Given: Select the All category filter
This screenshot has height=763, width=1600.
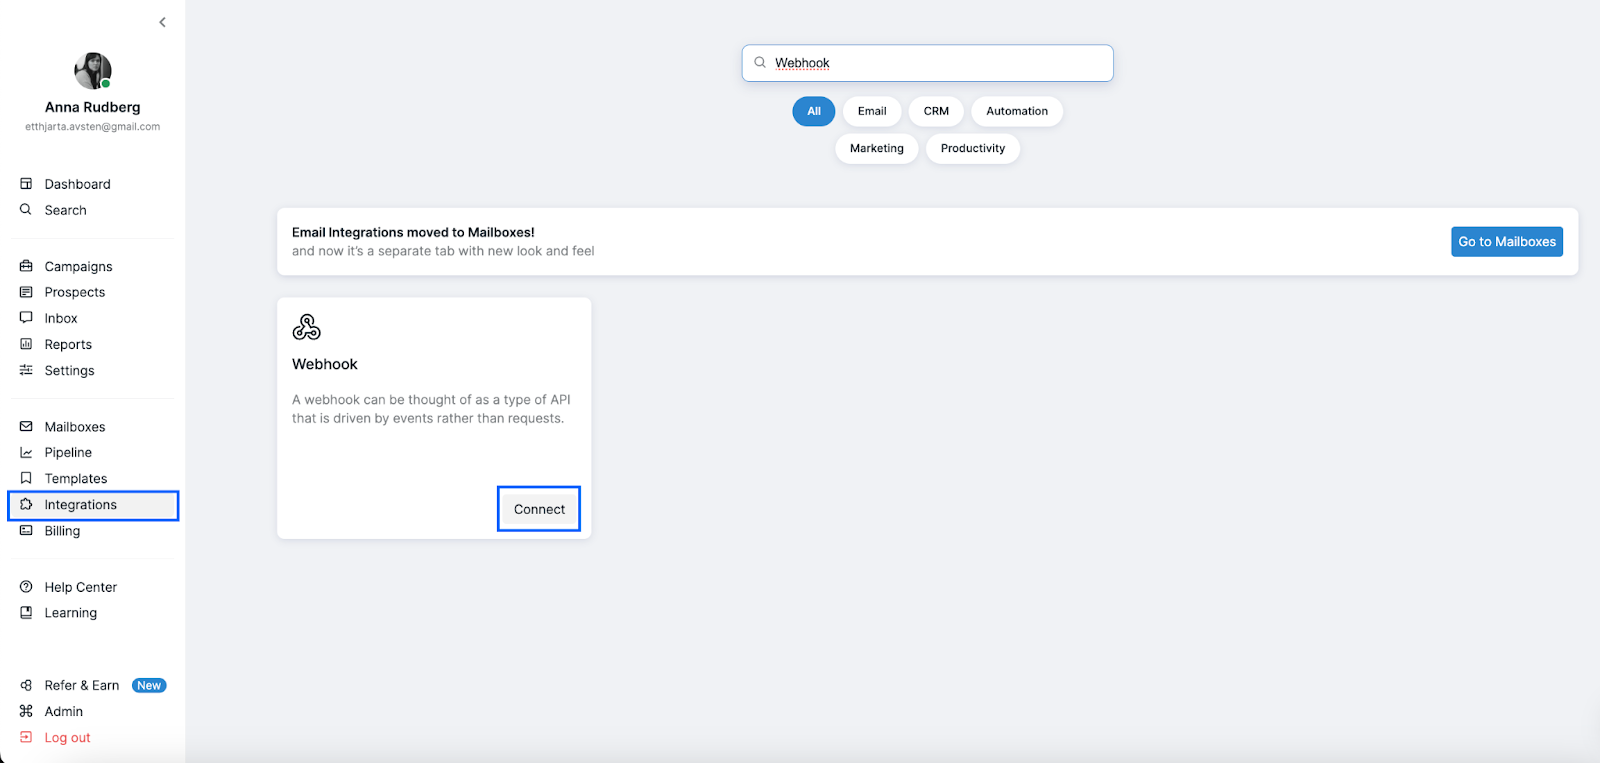Looking at the screenshot, I should [813, 111].
